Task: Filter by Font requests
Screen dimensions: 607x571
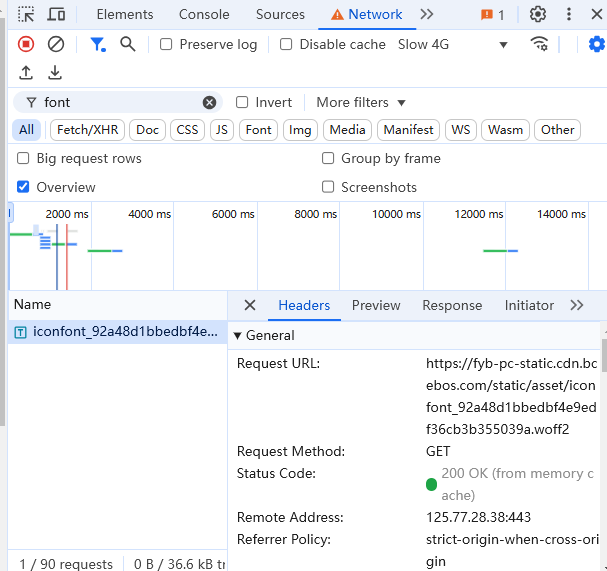Action: (x=259, y=130)
